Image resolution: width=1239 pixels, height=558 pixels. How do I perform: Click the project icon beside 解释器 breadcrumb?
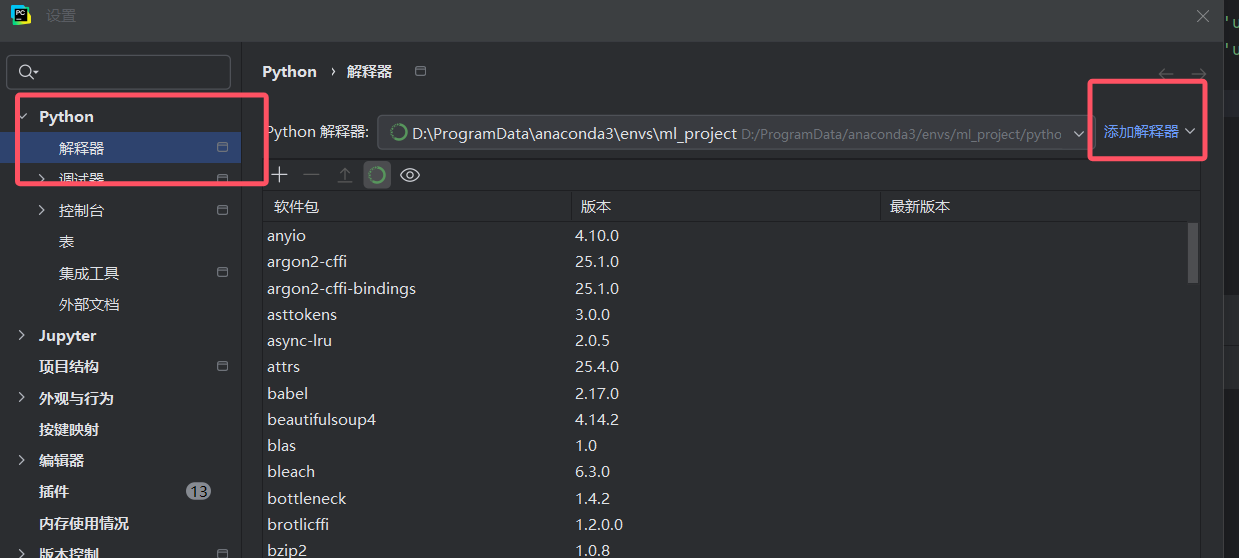[x=420, y=71]
